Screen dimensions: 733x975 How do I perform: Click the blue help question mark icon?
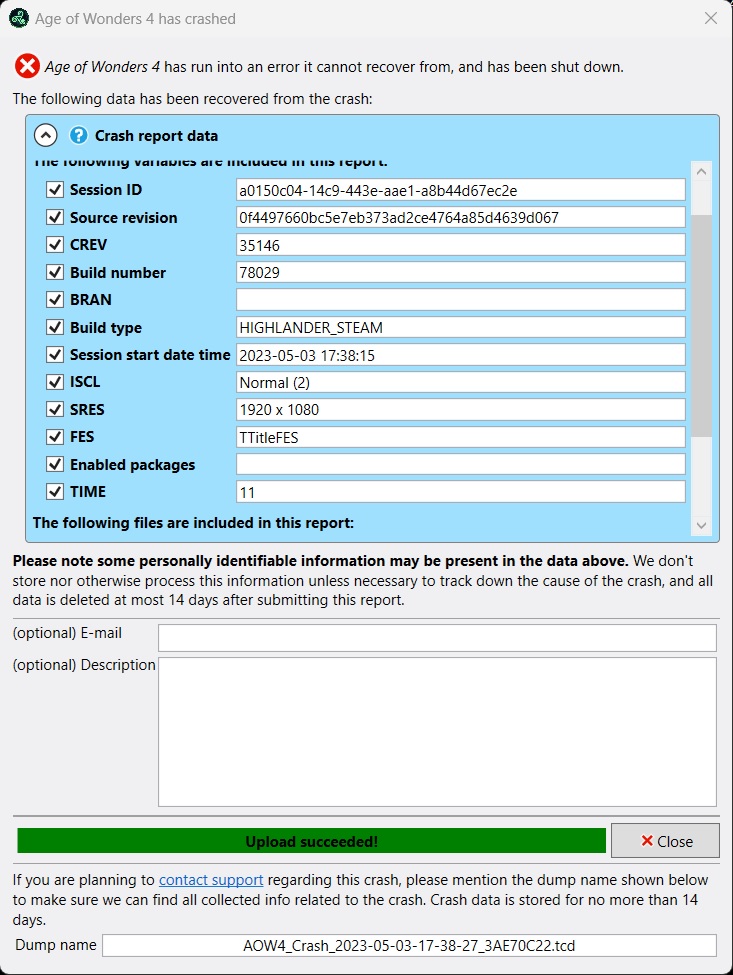[x=79, y=135]
